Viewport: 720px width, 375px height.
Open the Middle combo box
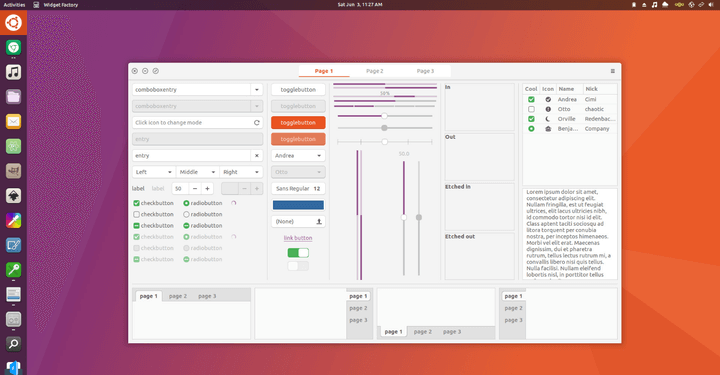pyautogui.click(x=197, y=172)
